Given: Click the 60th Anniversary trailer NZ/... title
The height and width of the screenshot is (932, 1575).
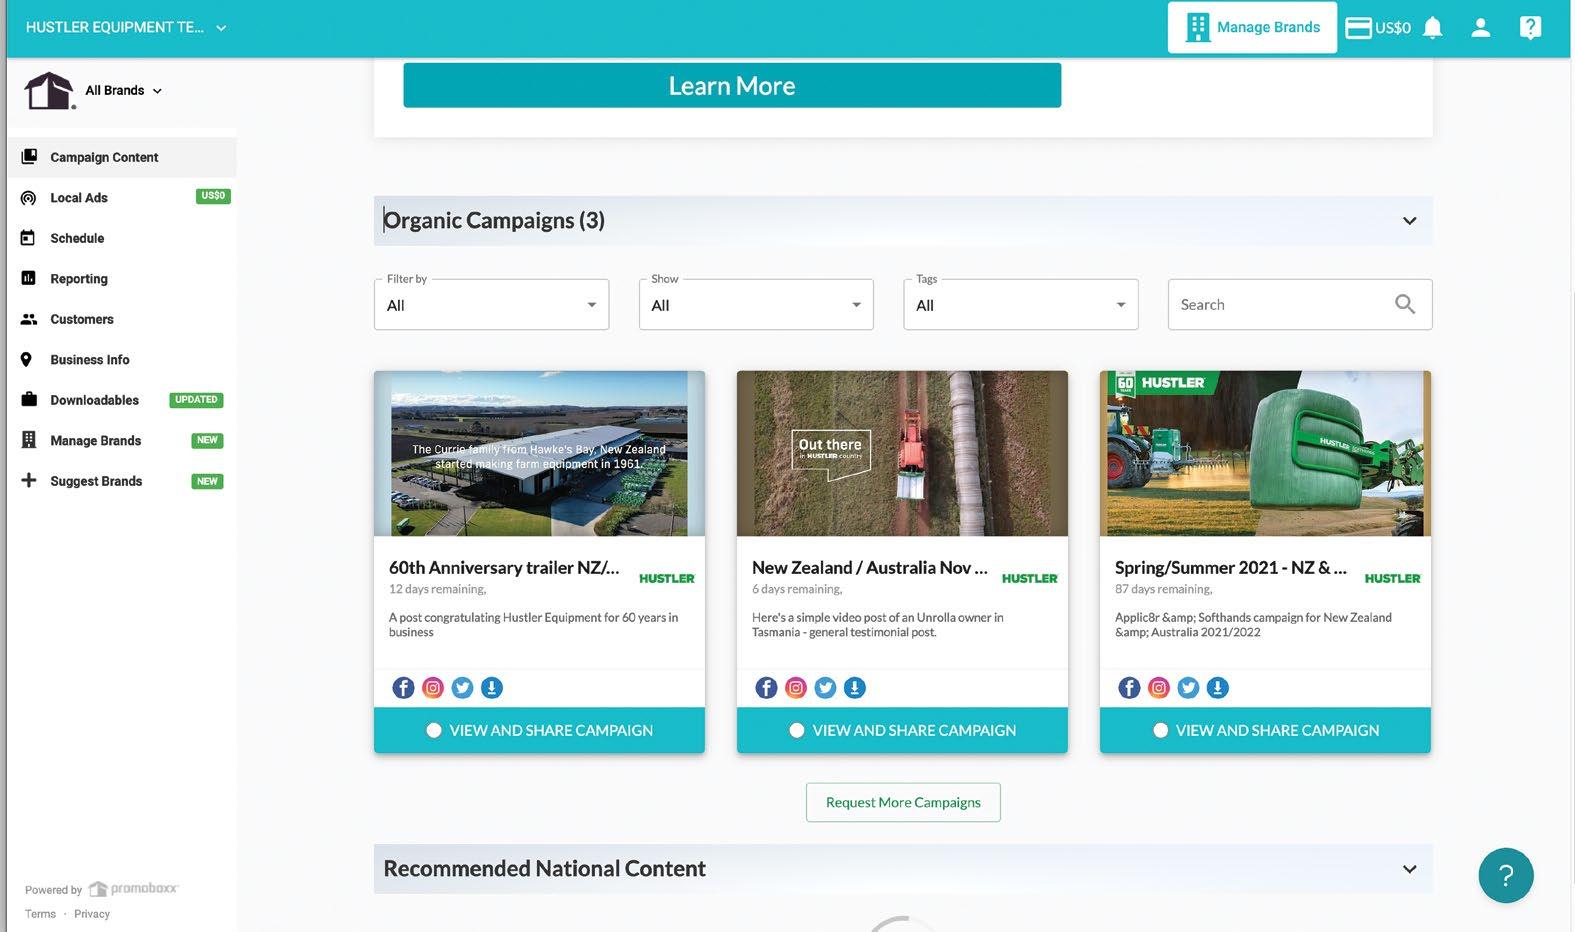Looking at the screenshot, I should click(504, 568).
